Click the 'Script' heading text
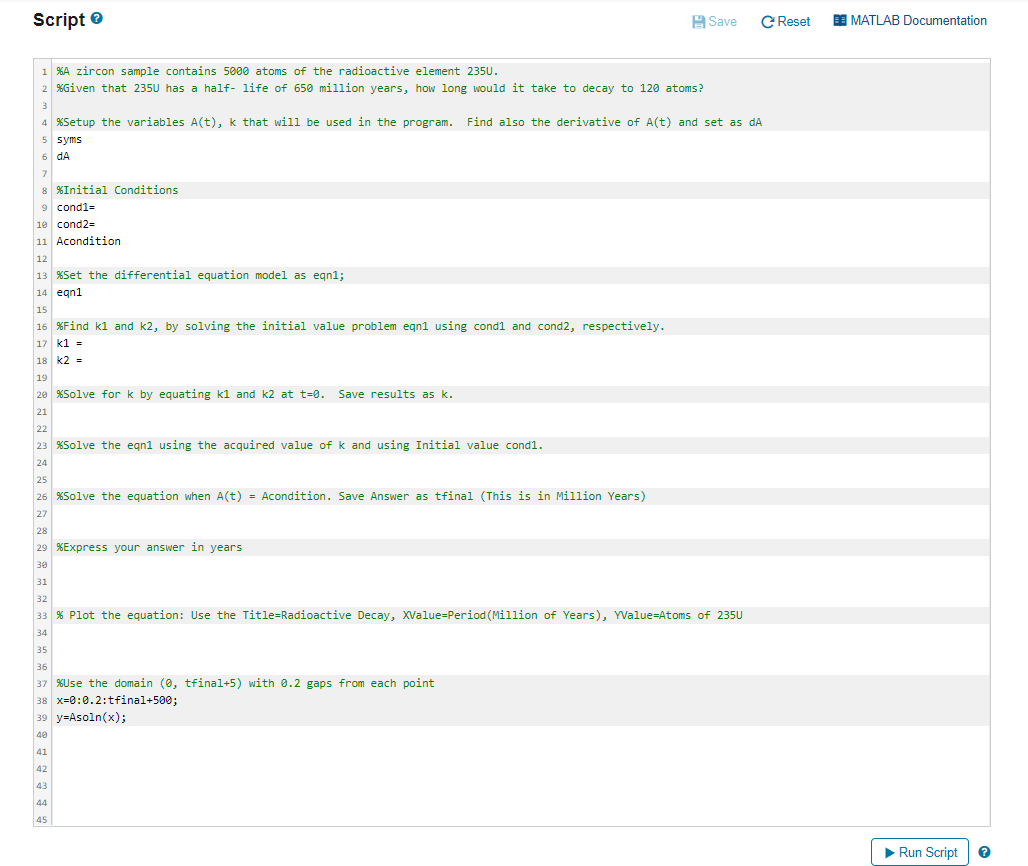This screenshot has width=1028, height=866. [x=59, y=20]
